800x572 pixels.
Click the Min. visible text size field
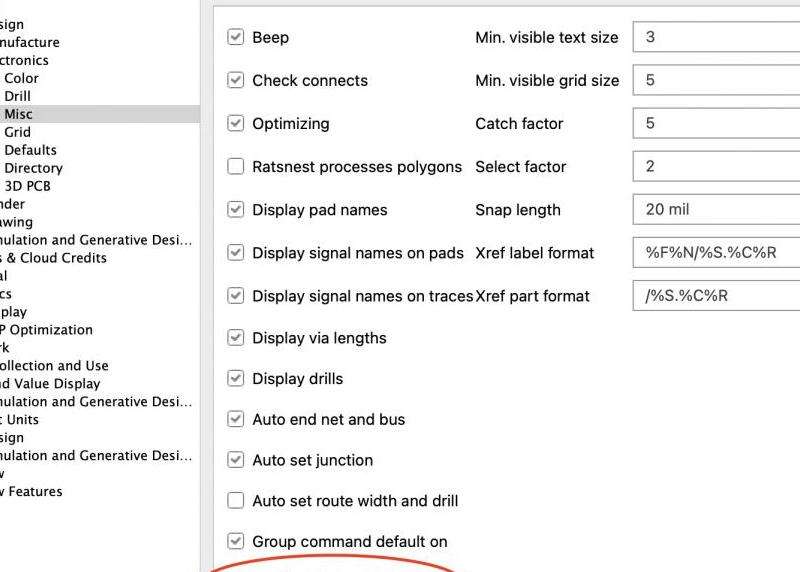pyautogui.click(x=716, y=37)
